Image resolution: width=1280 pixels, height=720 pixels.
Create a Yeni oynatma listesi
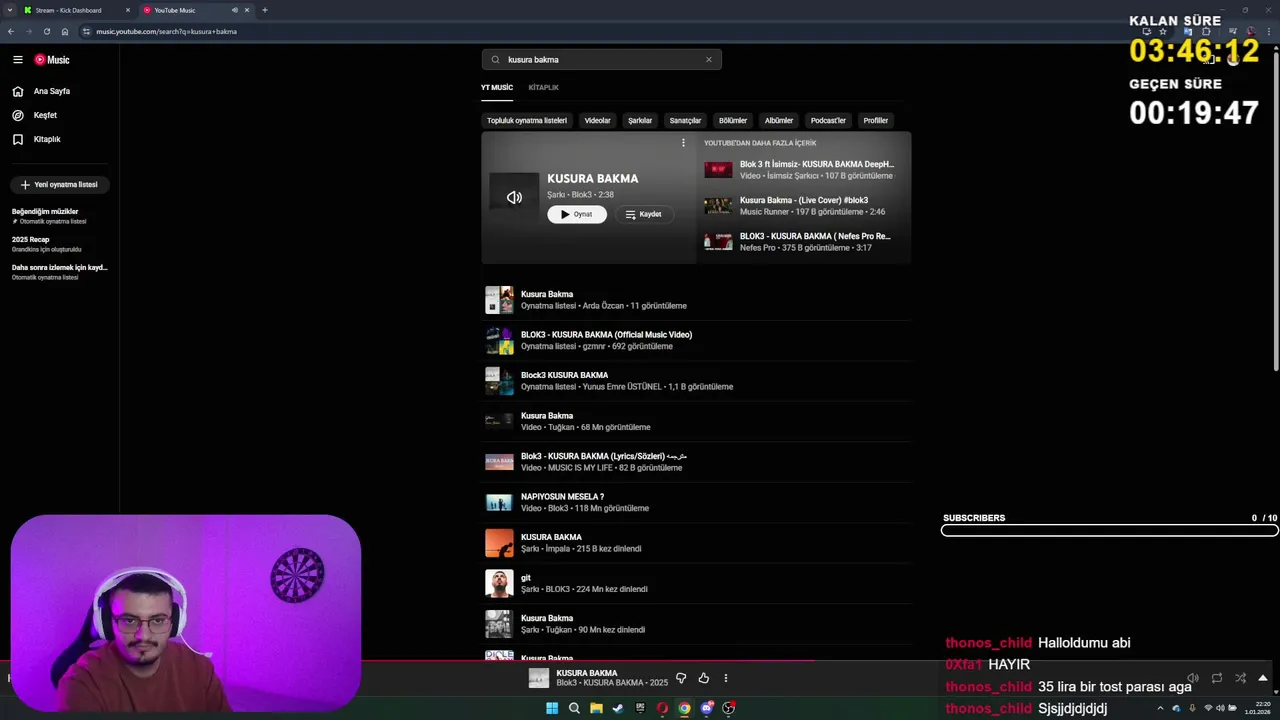pyautogui.click(x=59, y=185)
